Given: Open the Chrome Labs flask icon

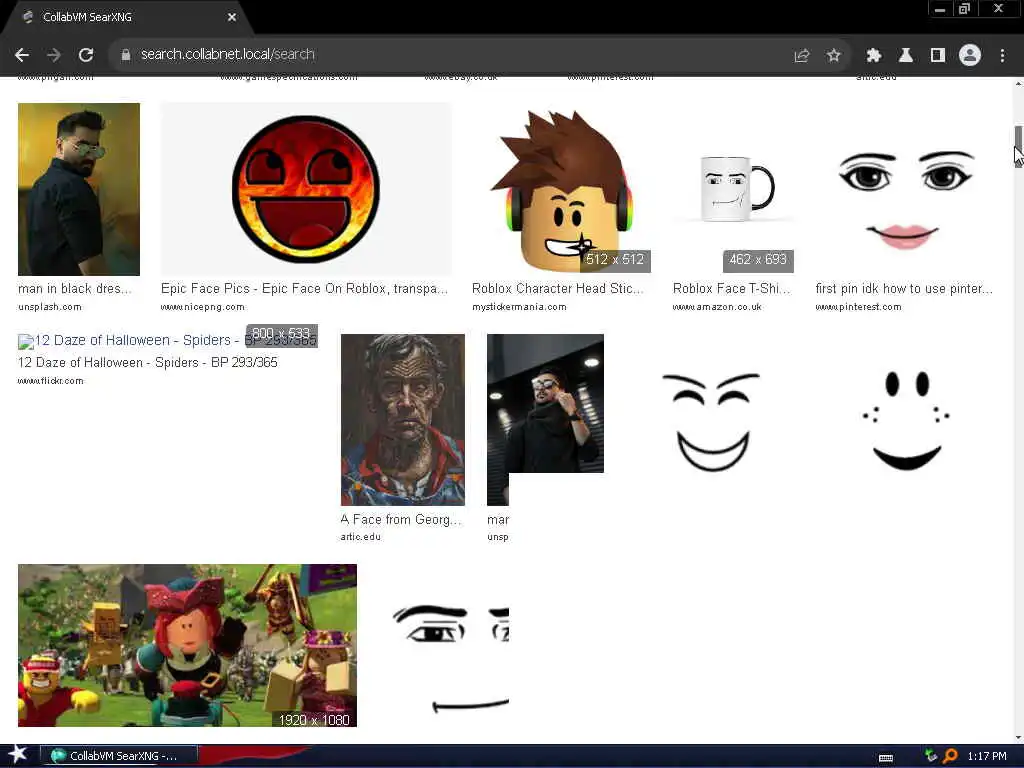Looking at the screenshot, I should [x=906, y=56].
